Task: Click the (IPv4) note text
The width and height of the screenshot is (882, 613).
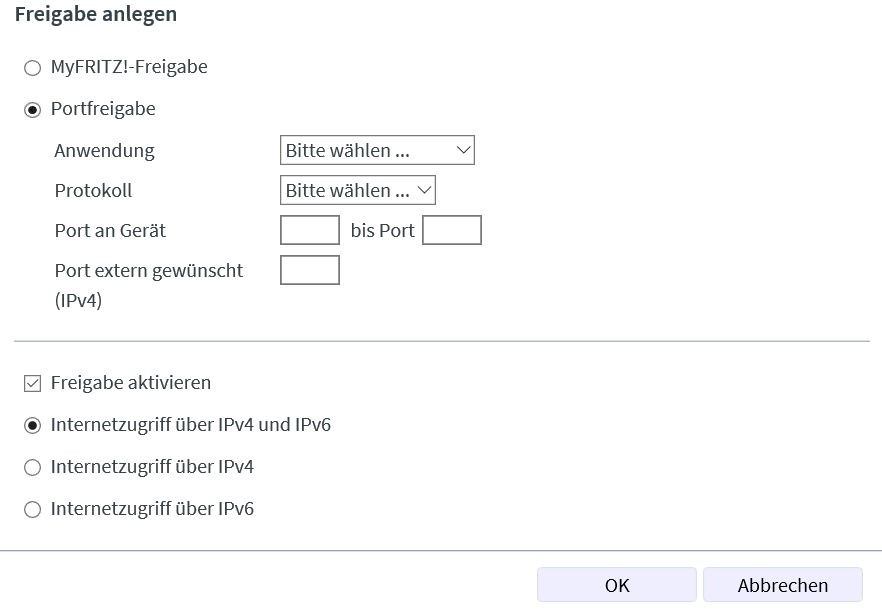Action: (x=80, y=300)
